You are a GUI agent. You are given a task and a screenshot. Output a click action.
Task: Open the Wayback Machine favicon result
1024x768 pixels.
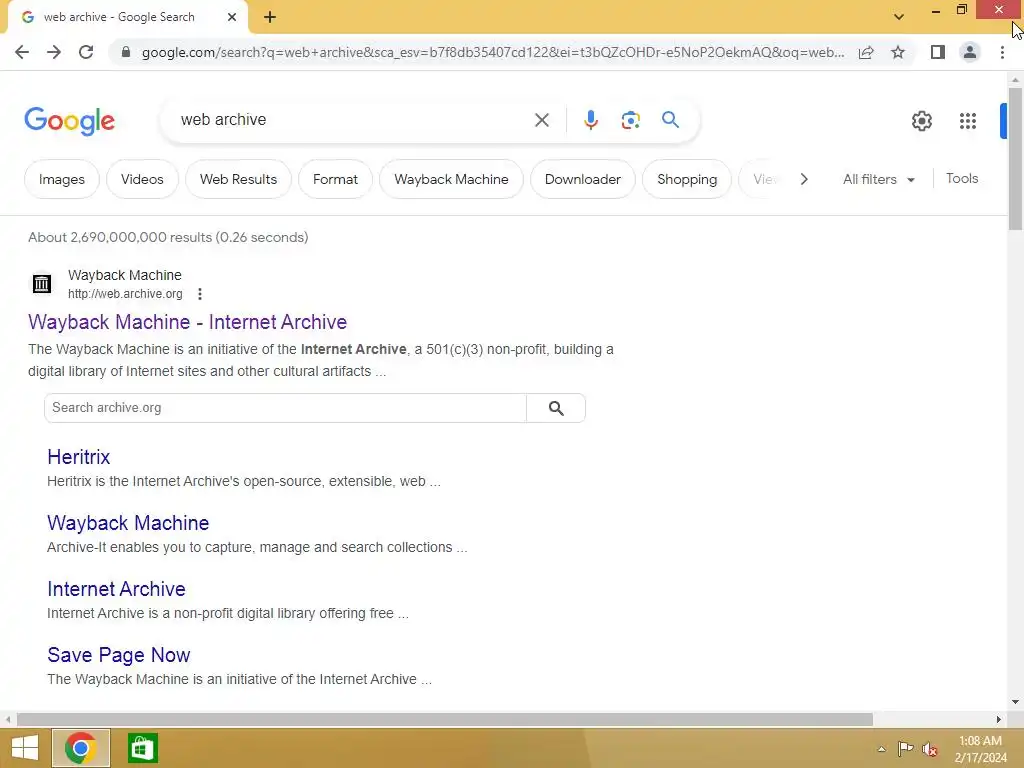click(x=42, y=283)
